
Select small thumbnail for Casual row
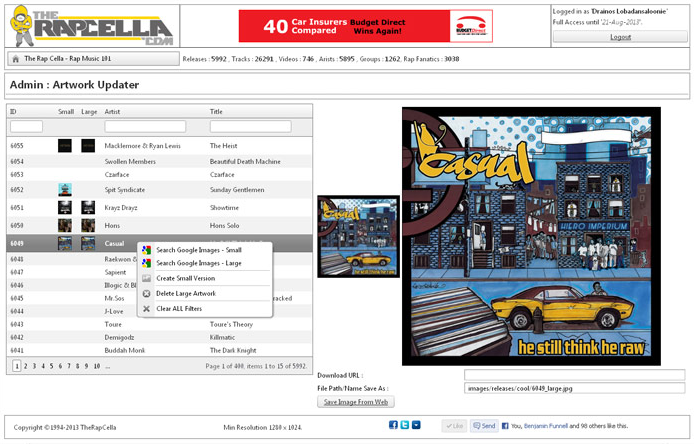65,243
